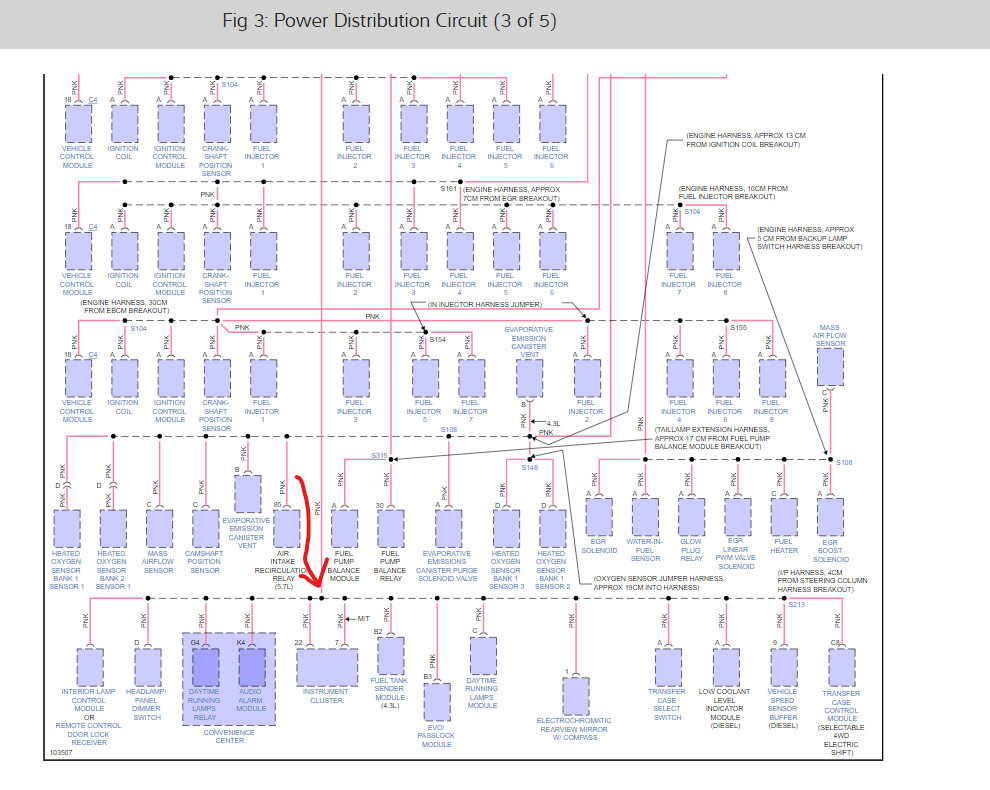
Task: Select the M/T annotation near instrument cluster
Action: [364, 619]
